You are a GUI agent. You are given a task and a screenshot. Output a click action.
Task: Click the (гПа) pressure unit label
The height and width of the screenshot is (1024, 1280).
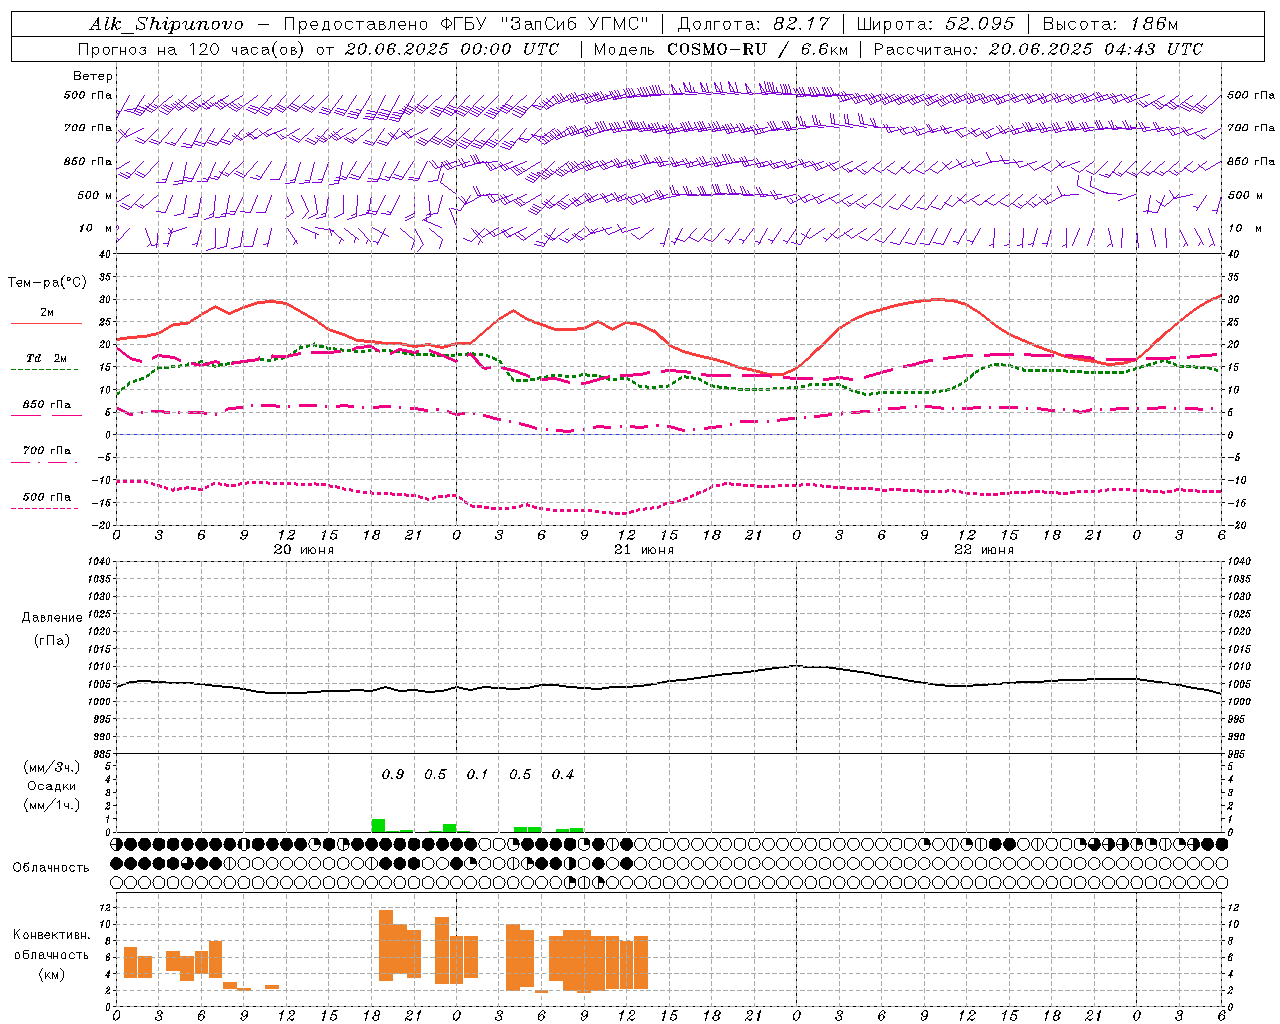(52, 641)
